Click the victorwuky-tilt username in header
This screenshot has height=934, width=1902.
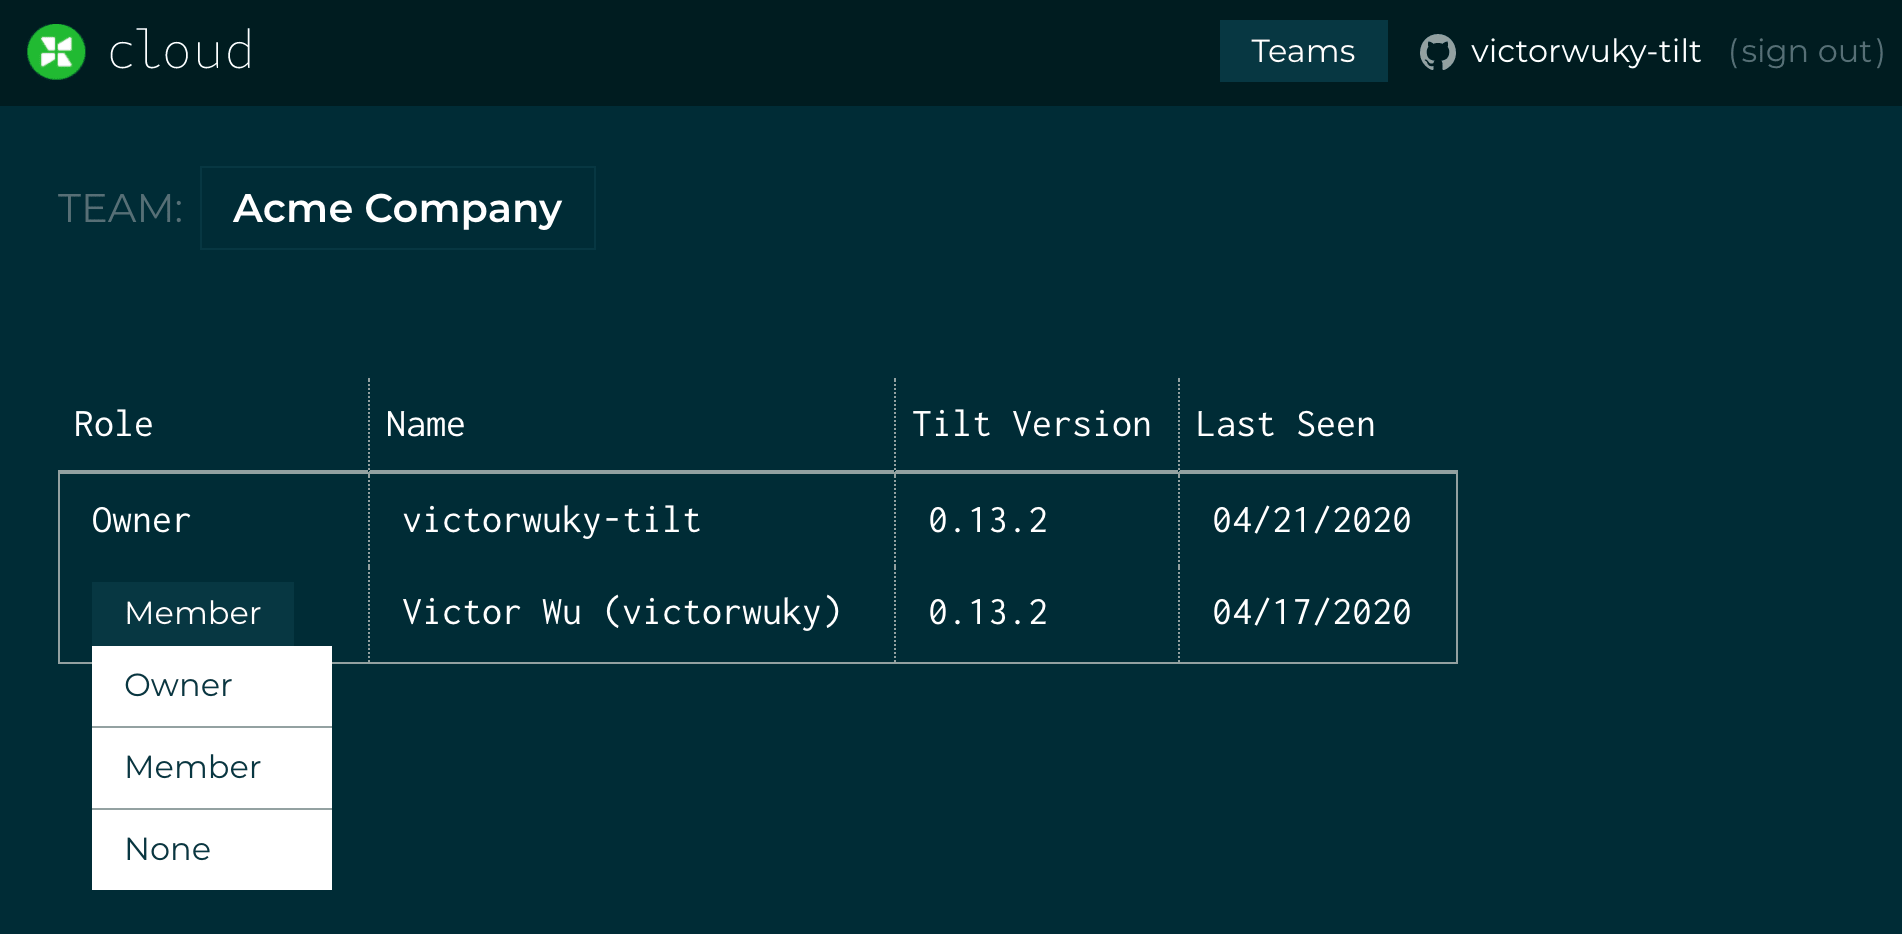[1585, 51]
